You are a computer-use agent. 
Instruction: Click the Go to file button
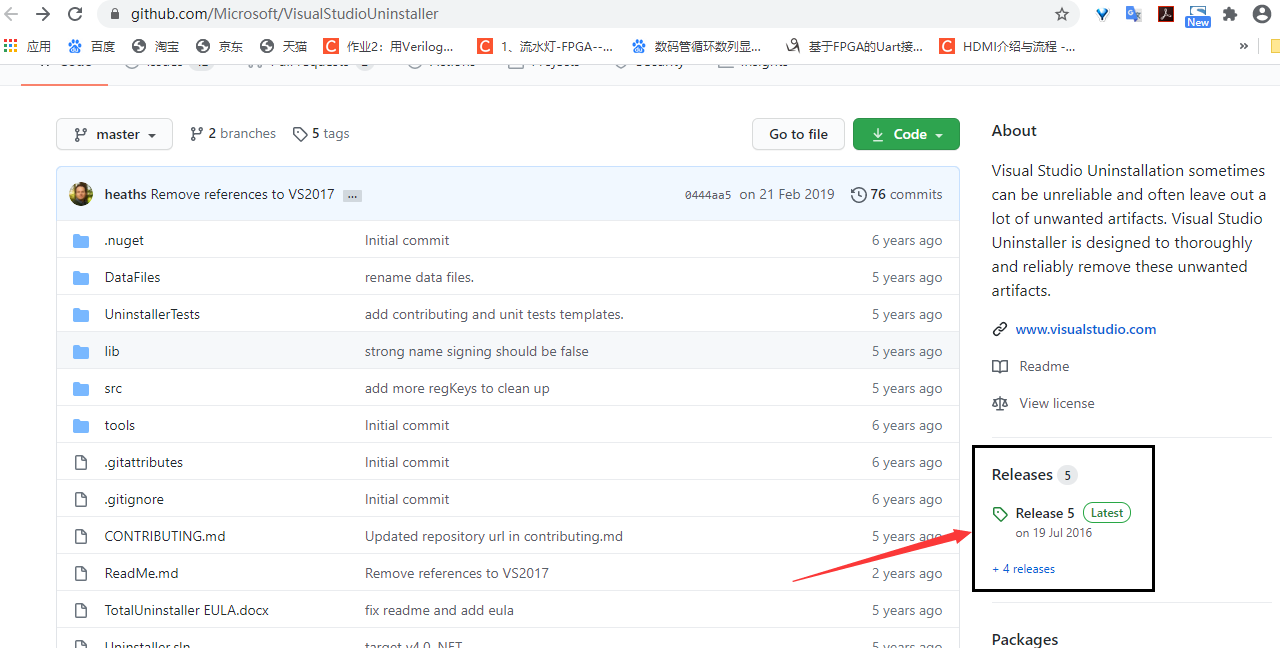[x=798, y=134]
